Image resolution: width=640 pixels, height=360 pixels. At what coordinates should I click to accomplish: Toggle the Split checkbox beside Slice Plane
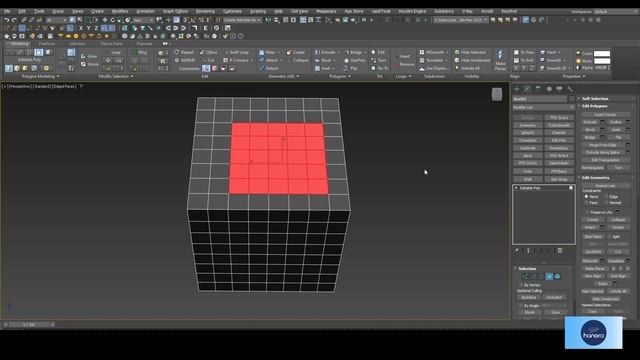point(610,236)
